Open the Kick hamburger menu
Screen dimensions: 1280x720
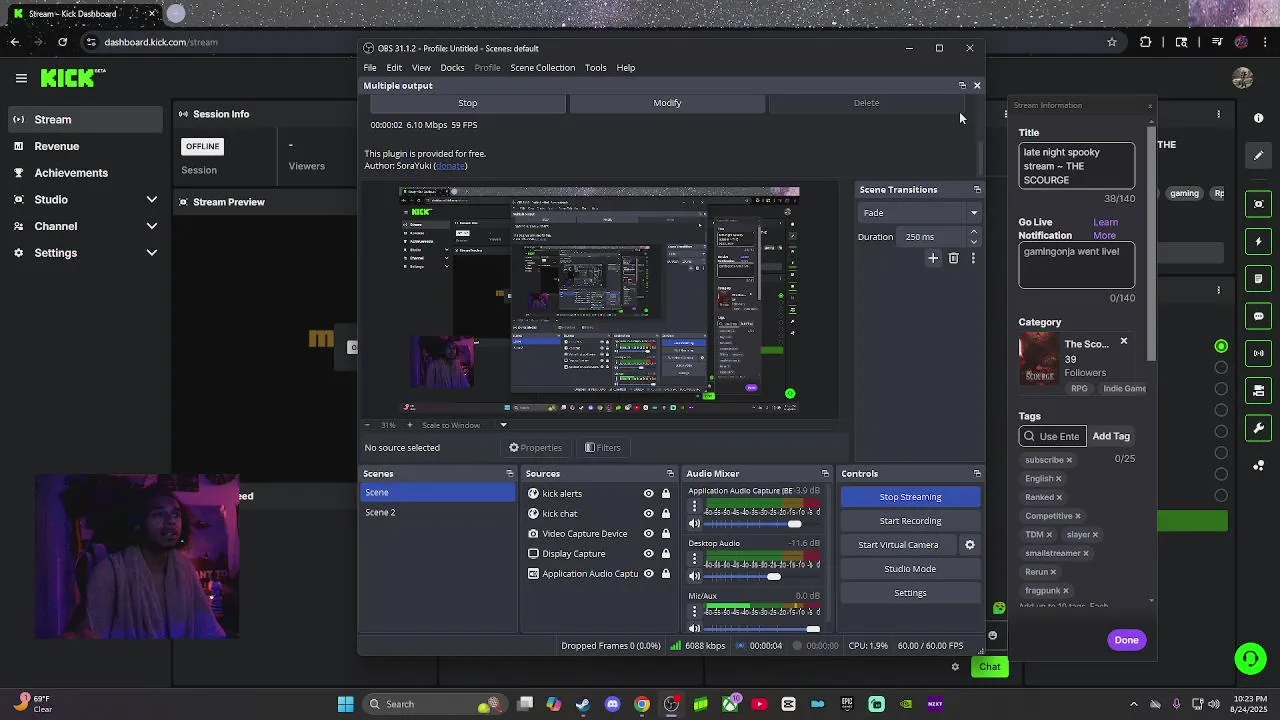21,77
